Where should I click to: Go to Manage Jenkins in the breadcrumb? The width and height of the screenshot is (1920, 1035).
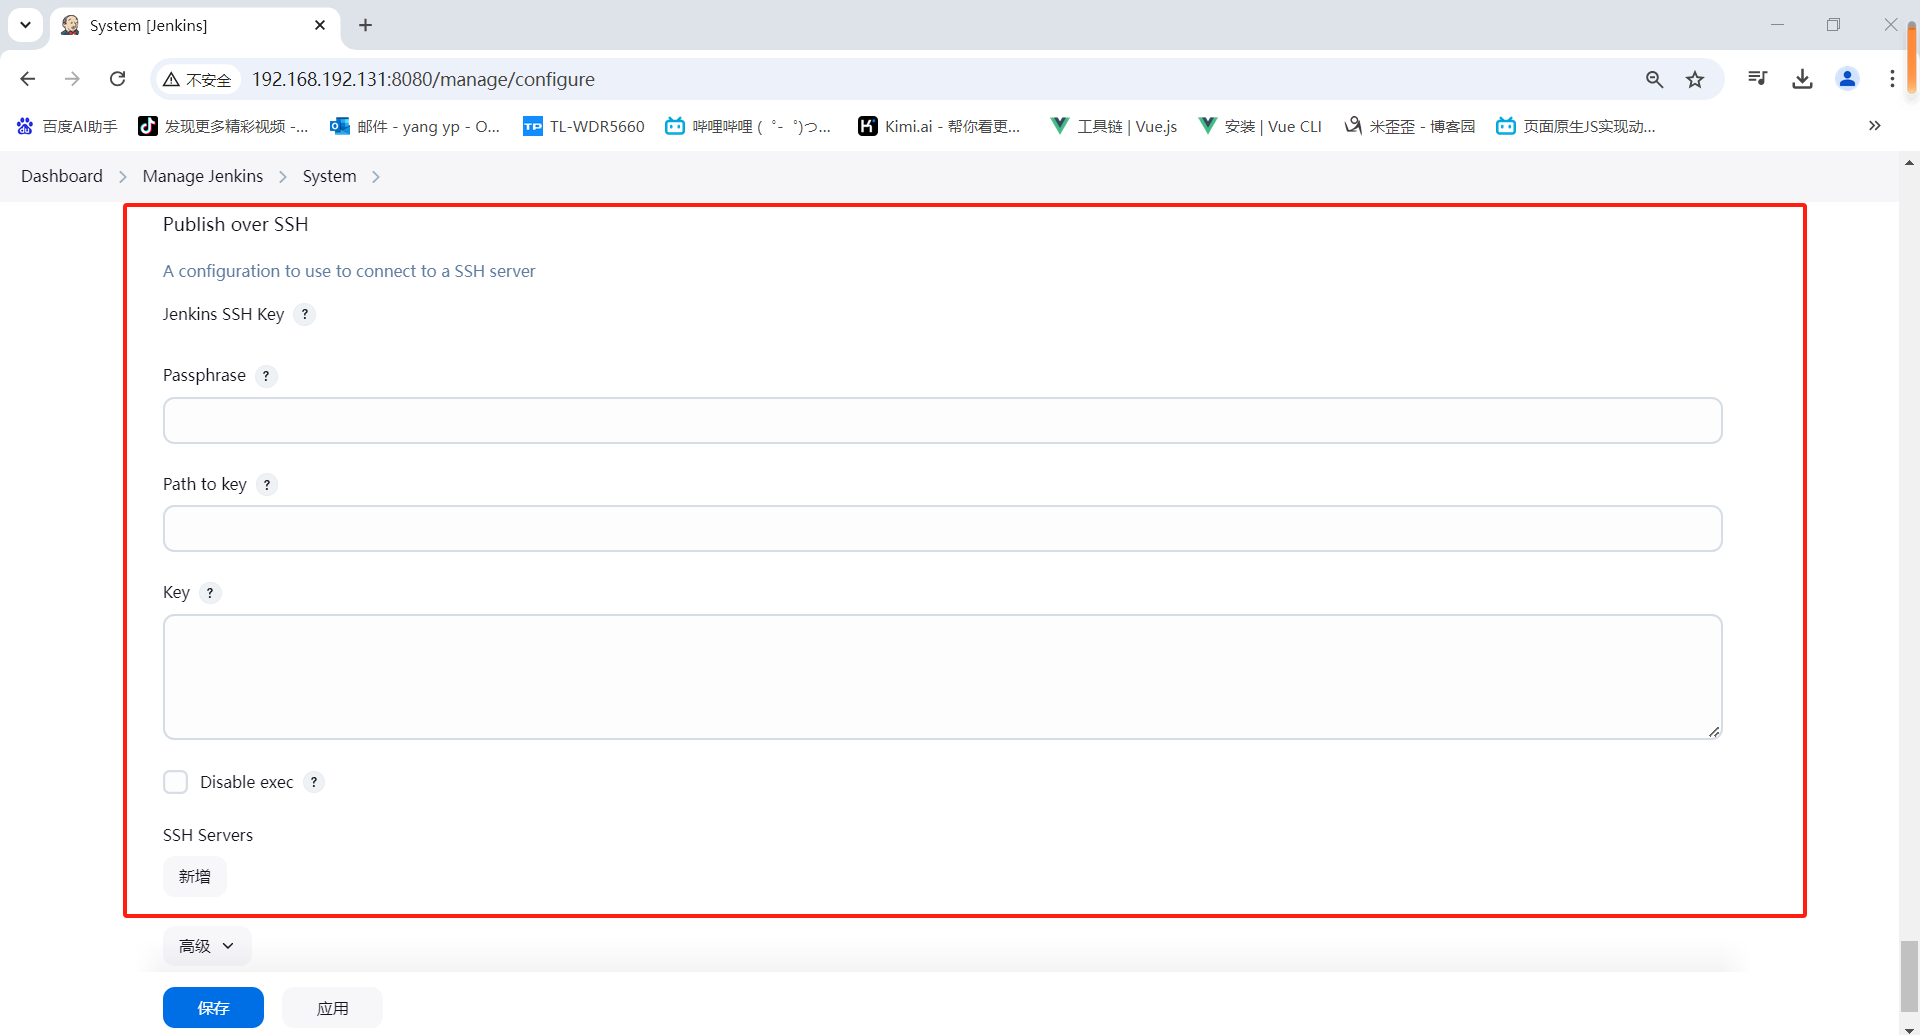click(203, 176)
